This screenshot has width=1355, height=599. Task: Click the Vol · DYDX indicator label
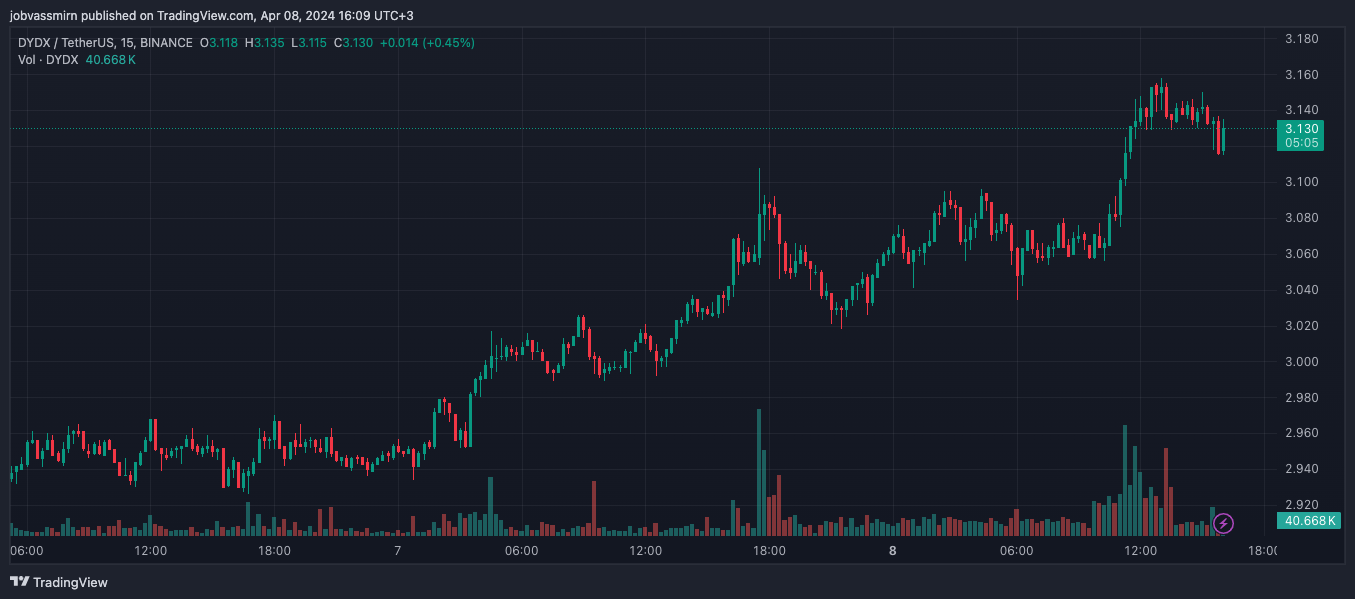tap(48, 60)
